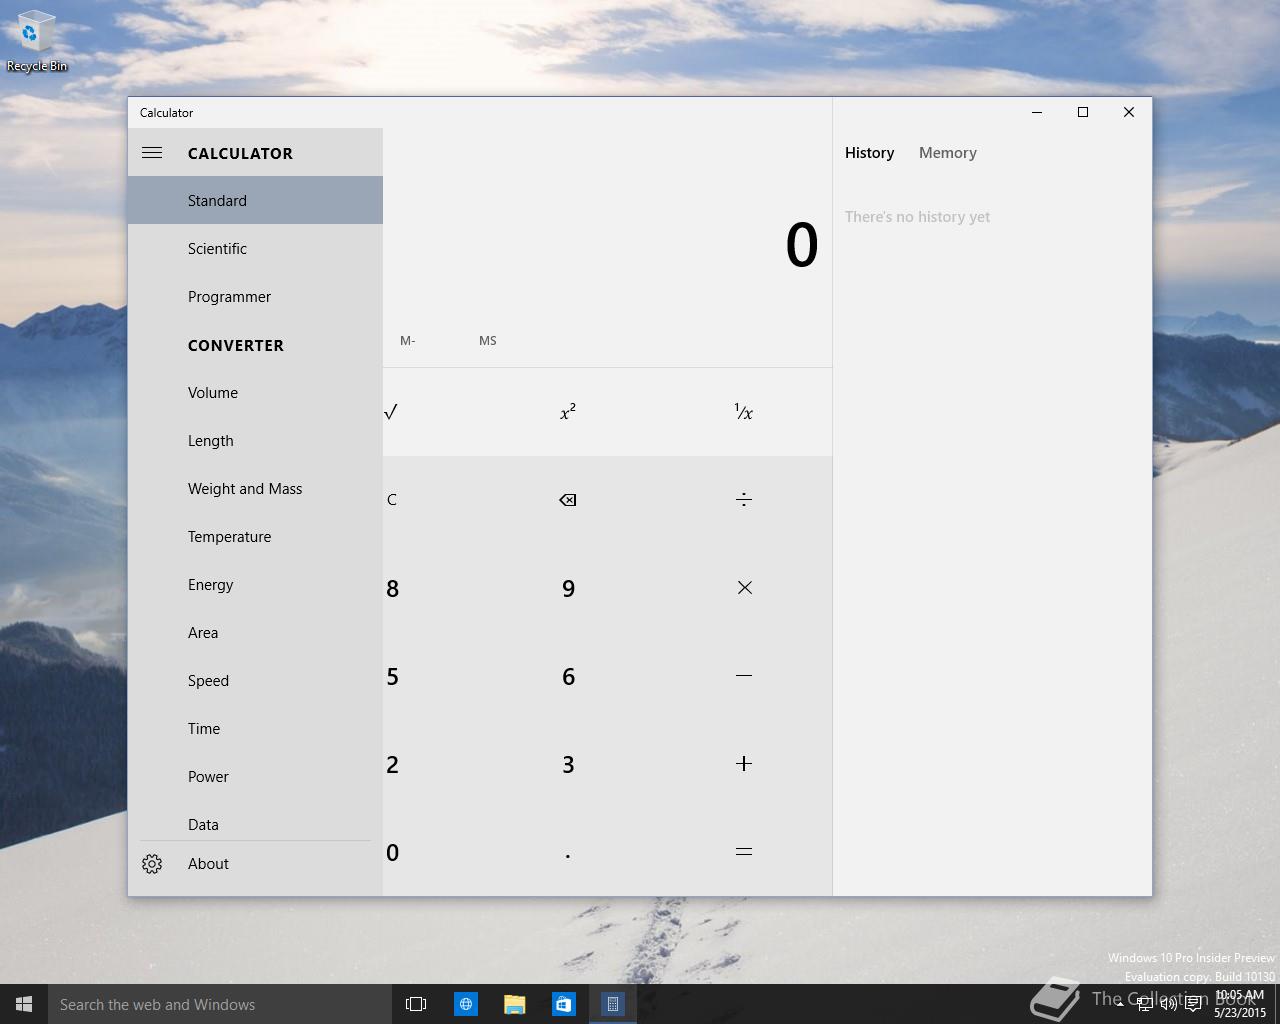Open the Store app in taskbar
Viewport: 1280px width, 1024px height.
[563, 1004]
